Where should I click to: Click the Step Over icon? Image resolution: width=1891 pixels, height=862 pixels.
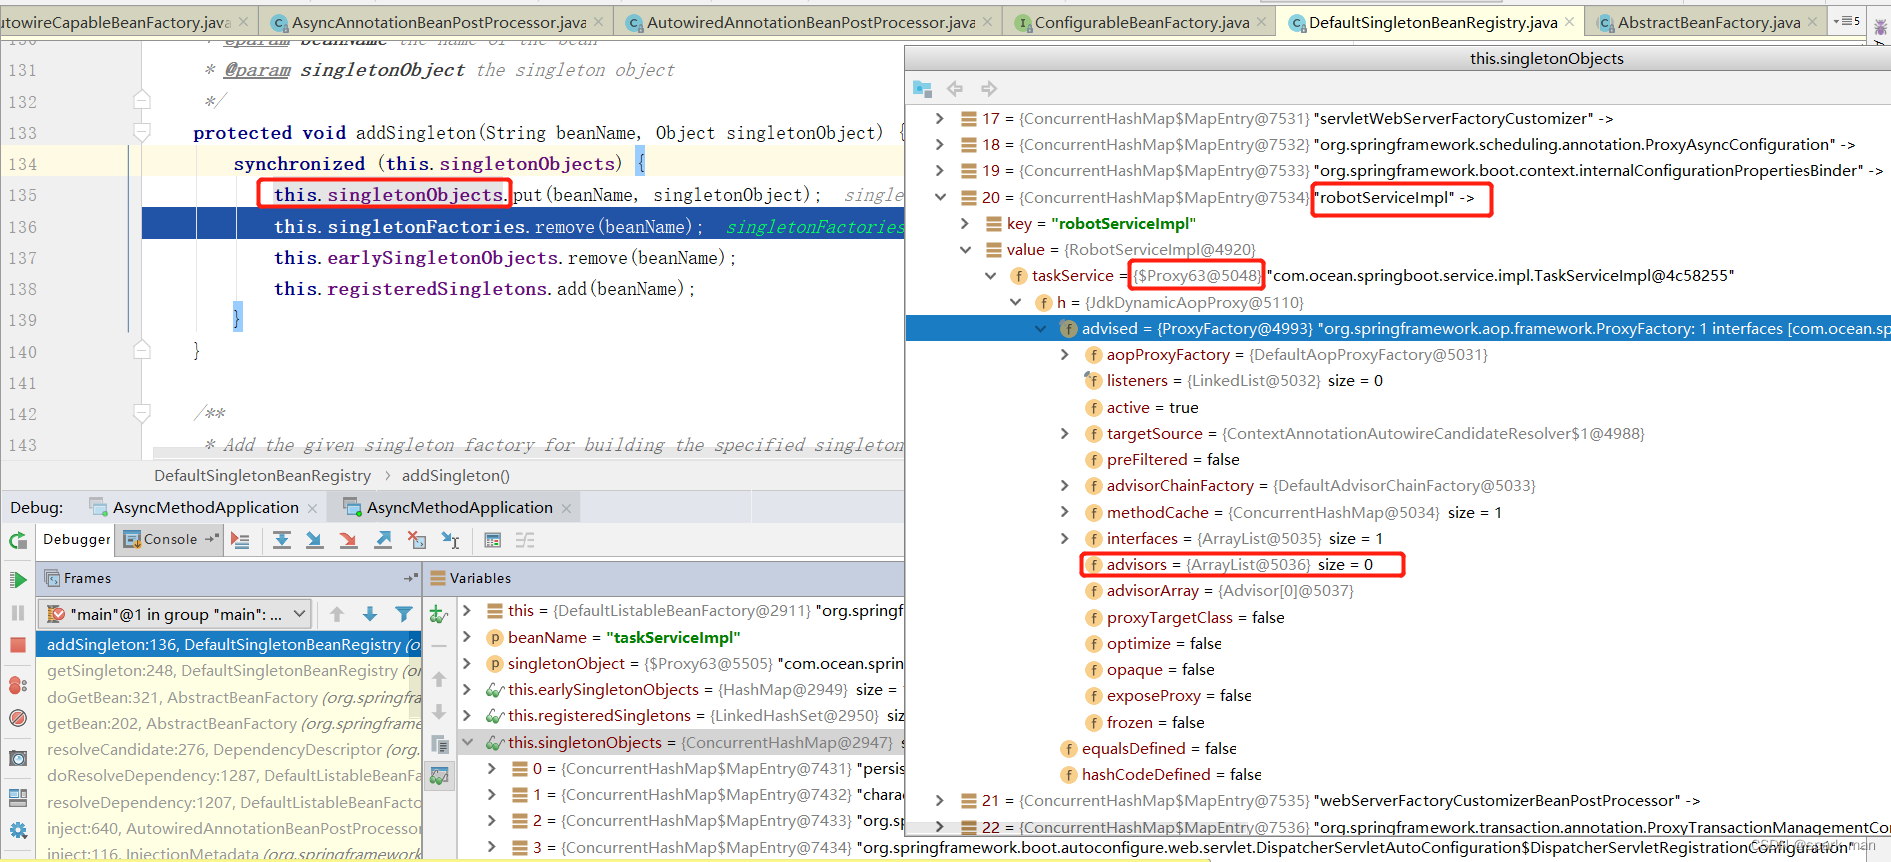click(282, 540)
